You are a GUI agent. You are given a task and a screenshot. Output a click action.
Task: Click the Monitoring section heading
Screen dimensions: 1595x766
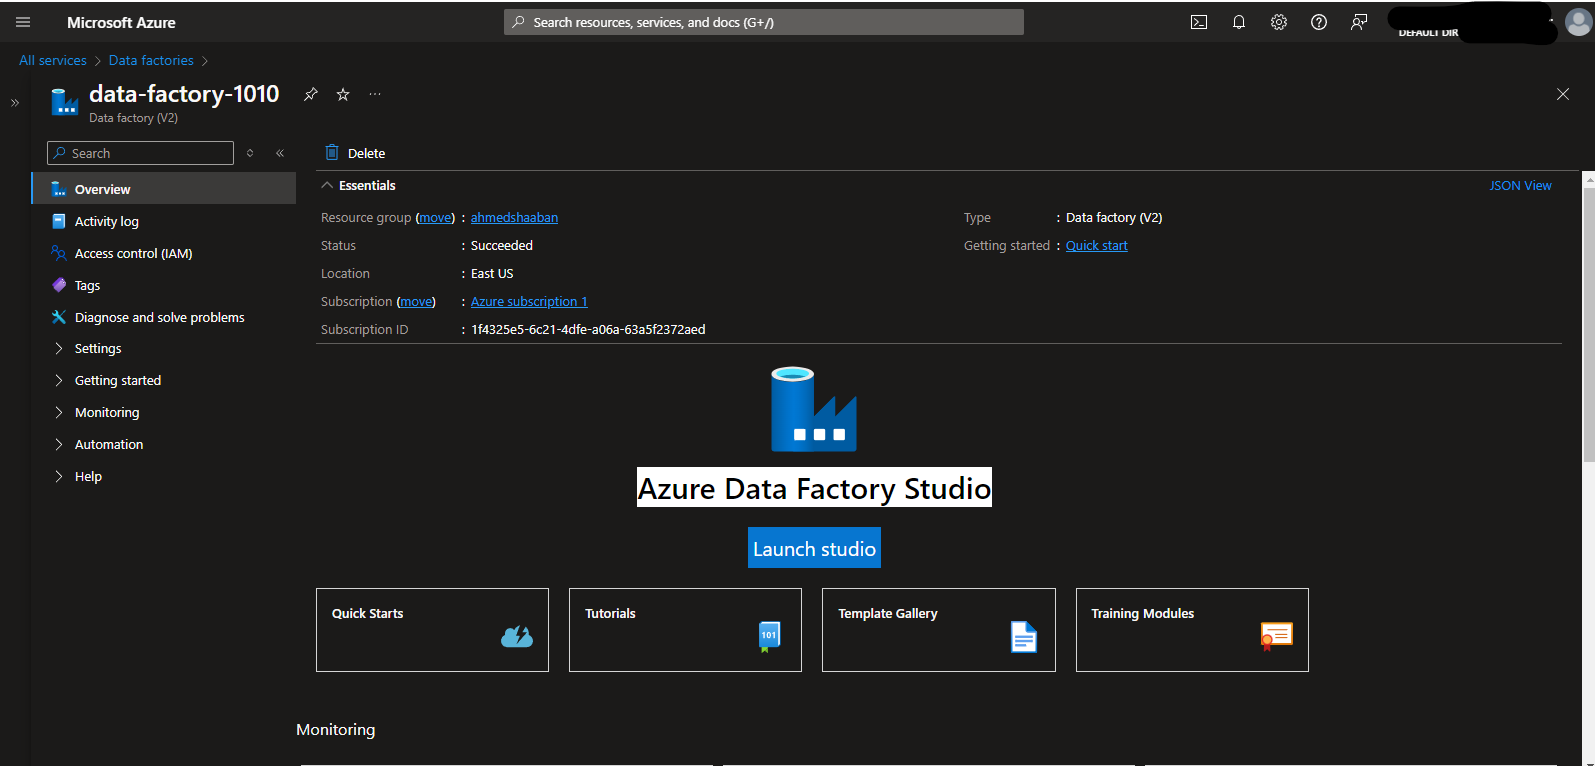coord(336,729)
